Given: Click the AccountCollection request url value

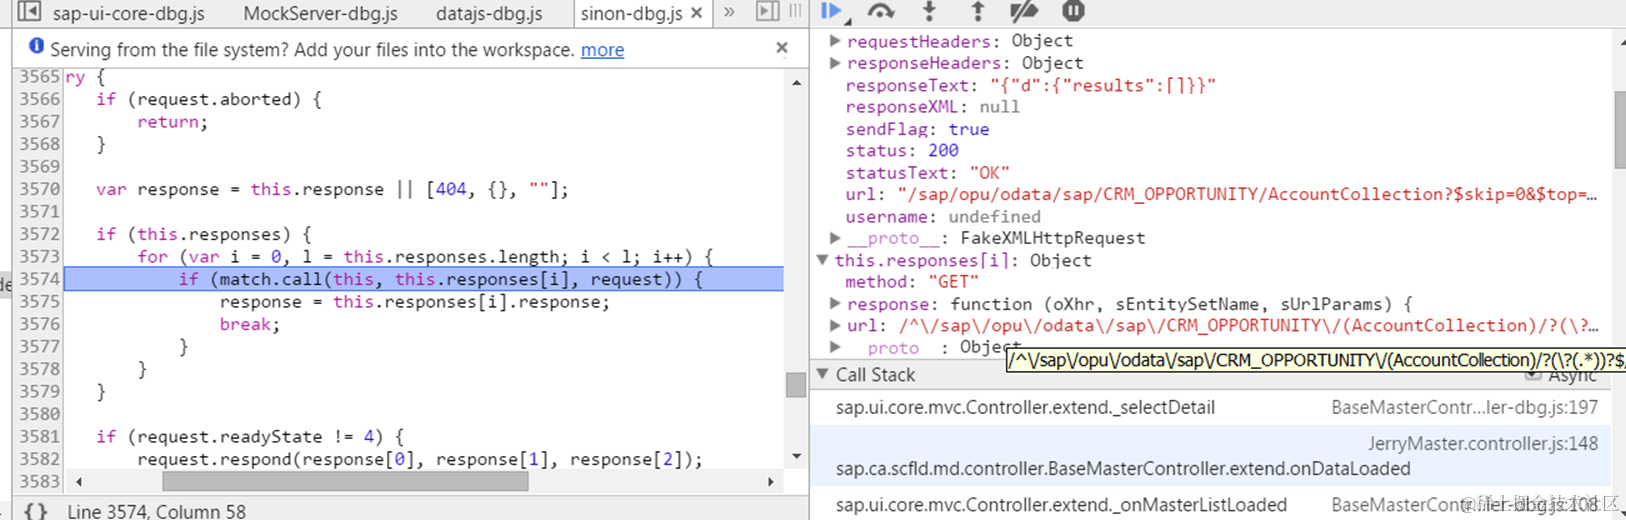Looking at the screenshot, I should [x=1247, y=194].
